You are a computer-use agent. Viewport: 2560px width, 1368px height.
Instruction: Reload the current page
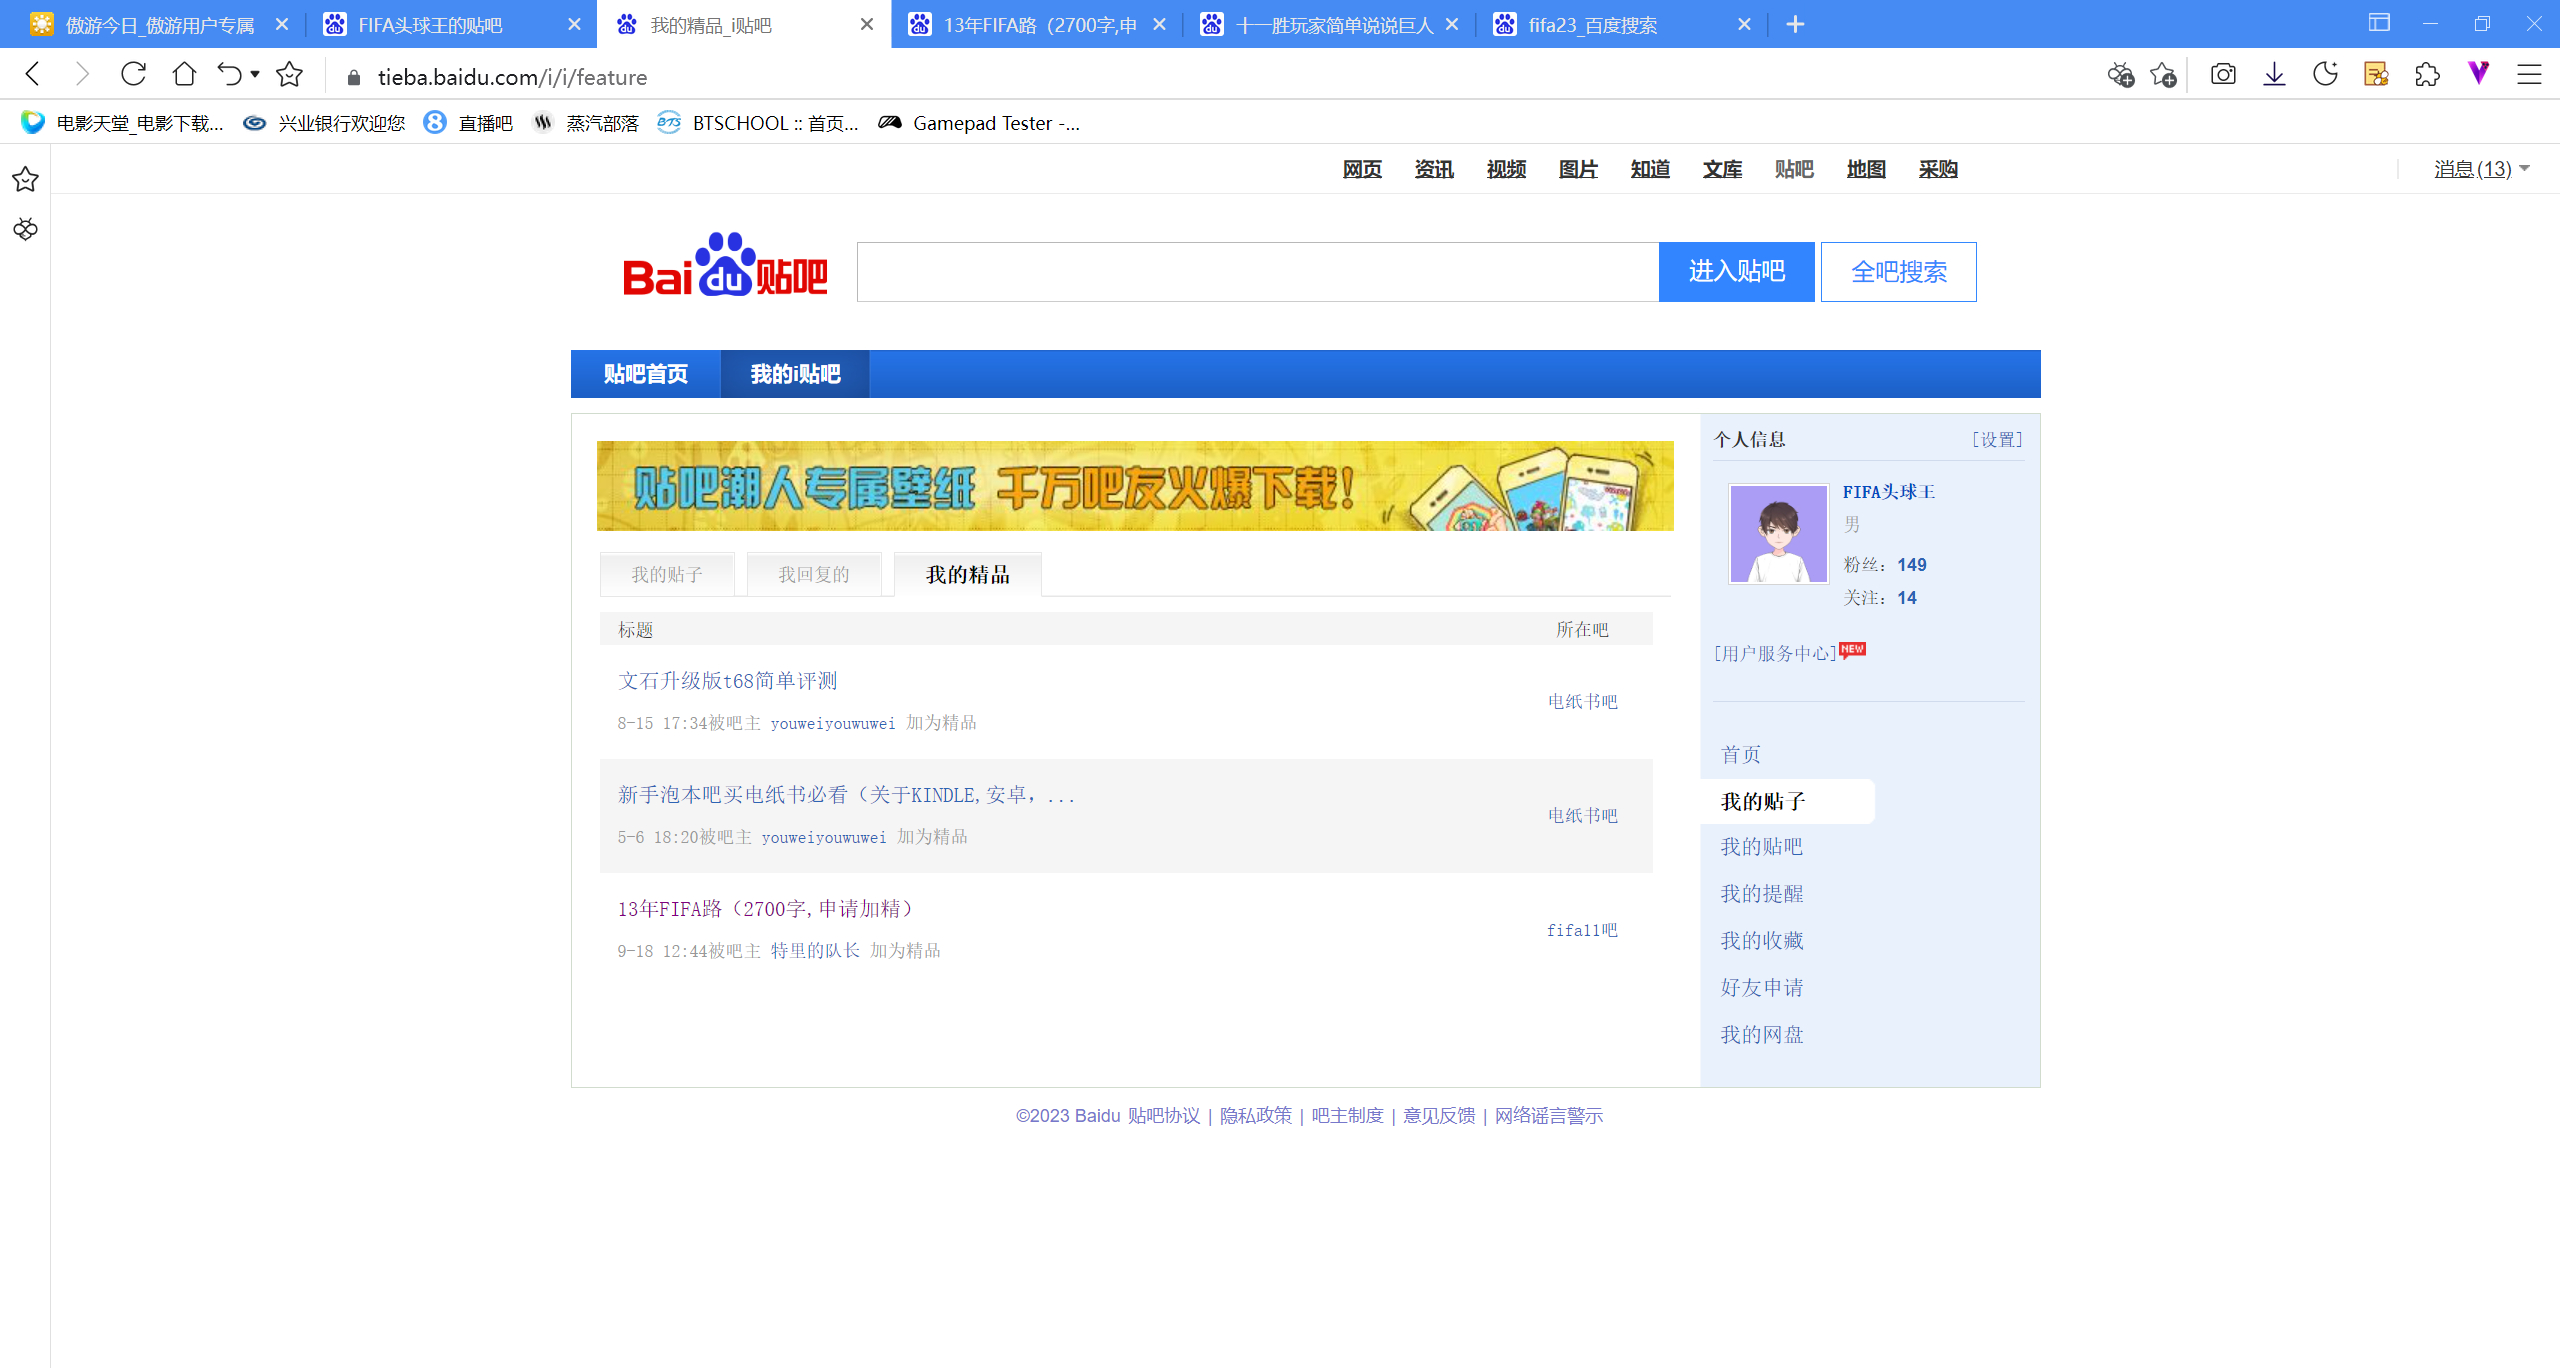[133, 75]
